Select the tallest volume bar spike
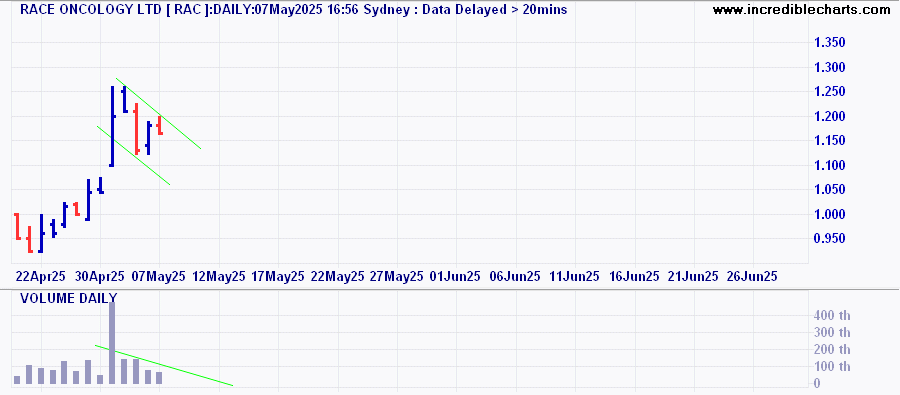Screen dimensions: 900x395 click(112, 343)
